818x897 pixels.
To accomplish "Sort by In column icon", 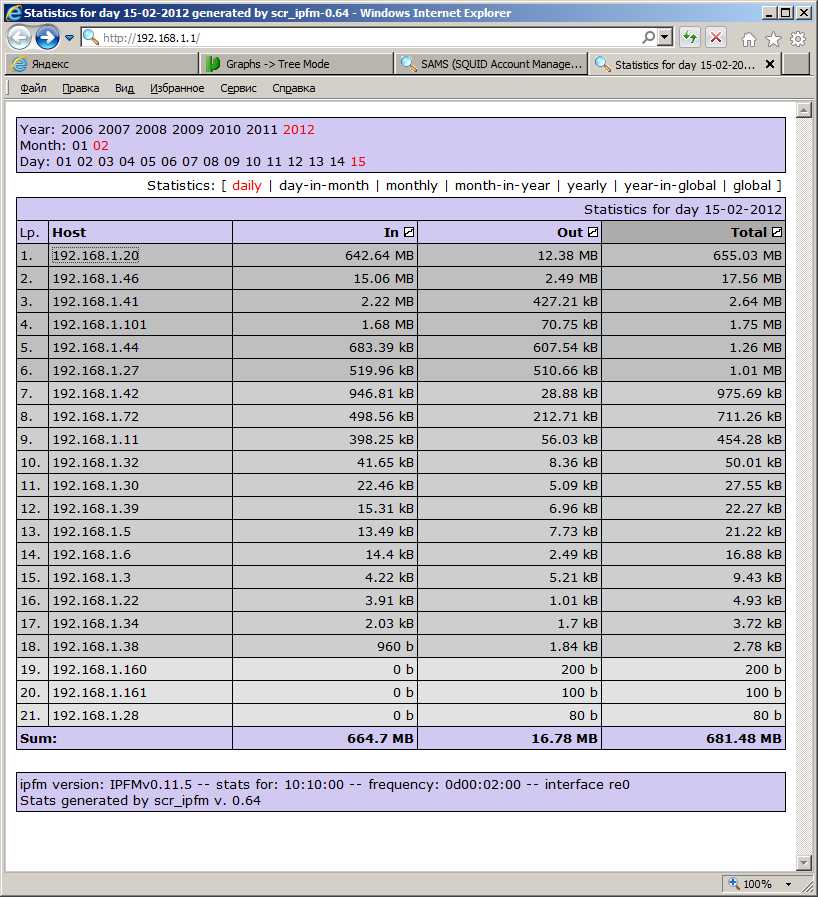I will [x=408, y=232].
